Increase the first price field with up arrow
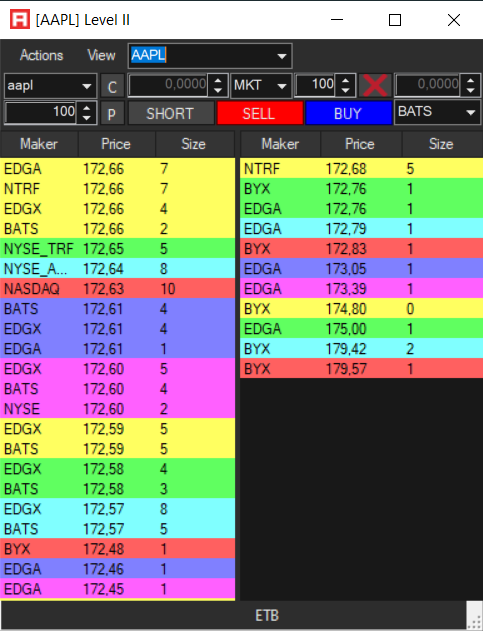 pyautogui.click(x=218, y=80)
